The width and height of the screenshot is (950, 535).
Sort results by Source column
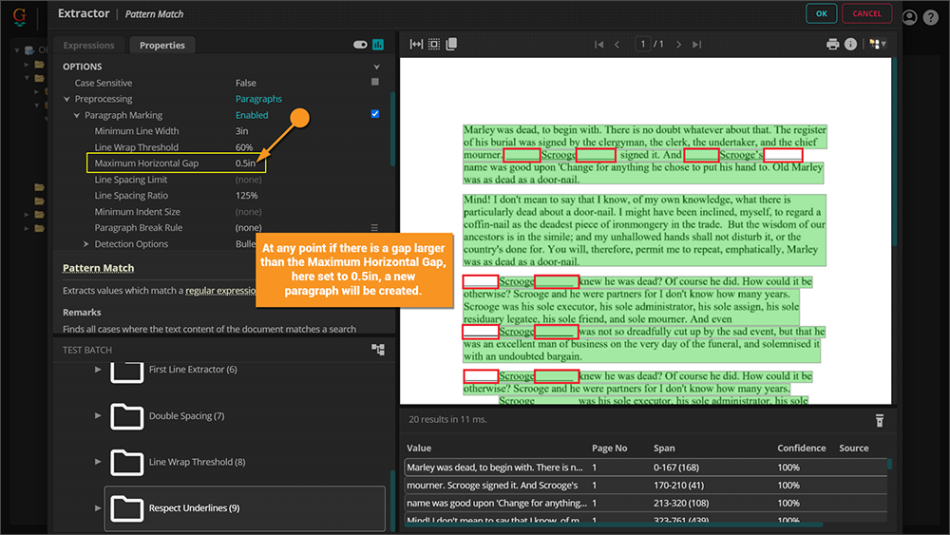[853, 448]
